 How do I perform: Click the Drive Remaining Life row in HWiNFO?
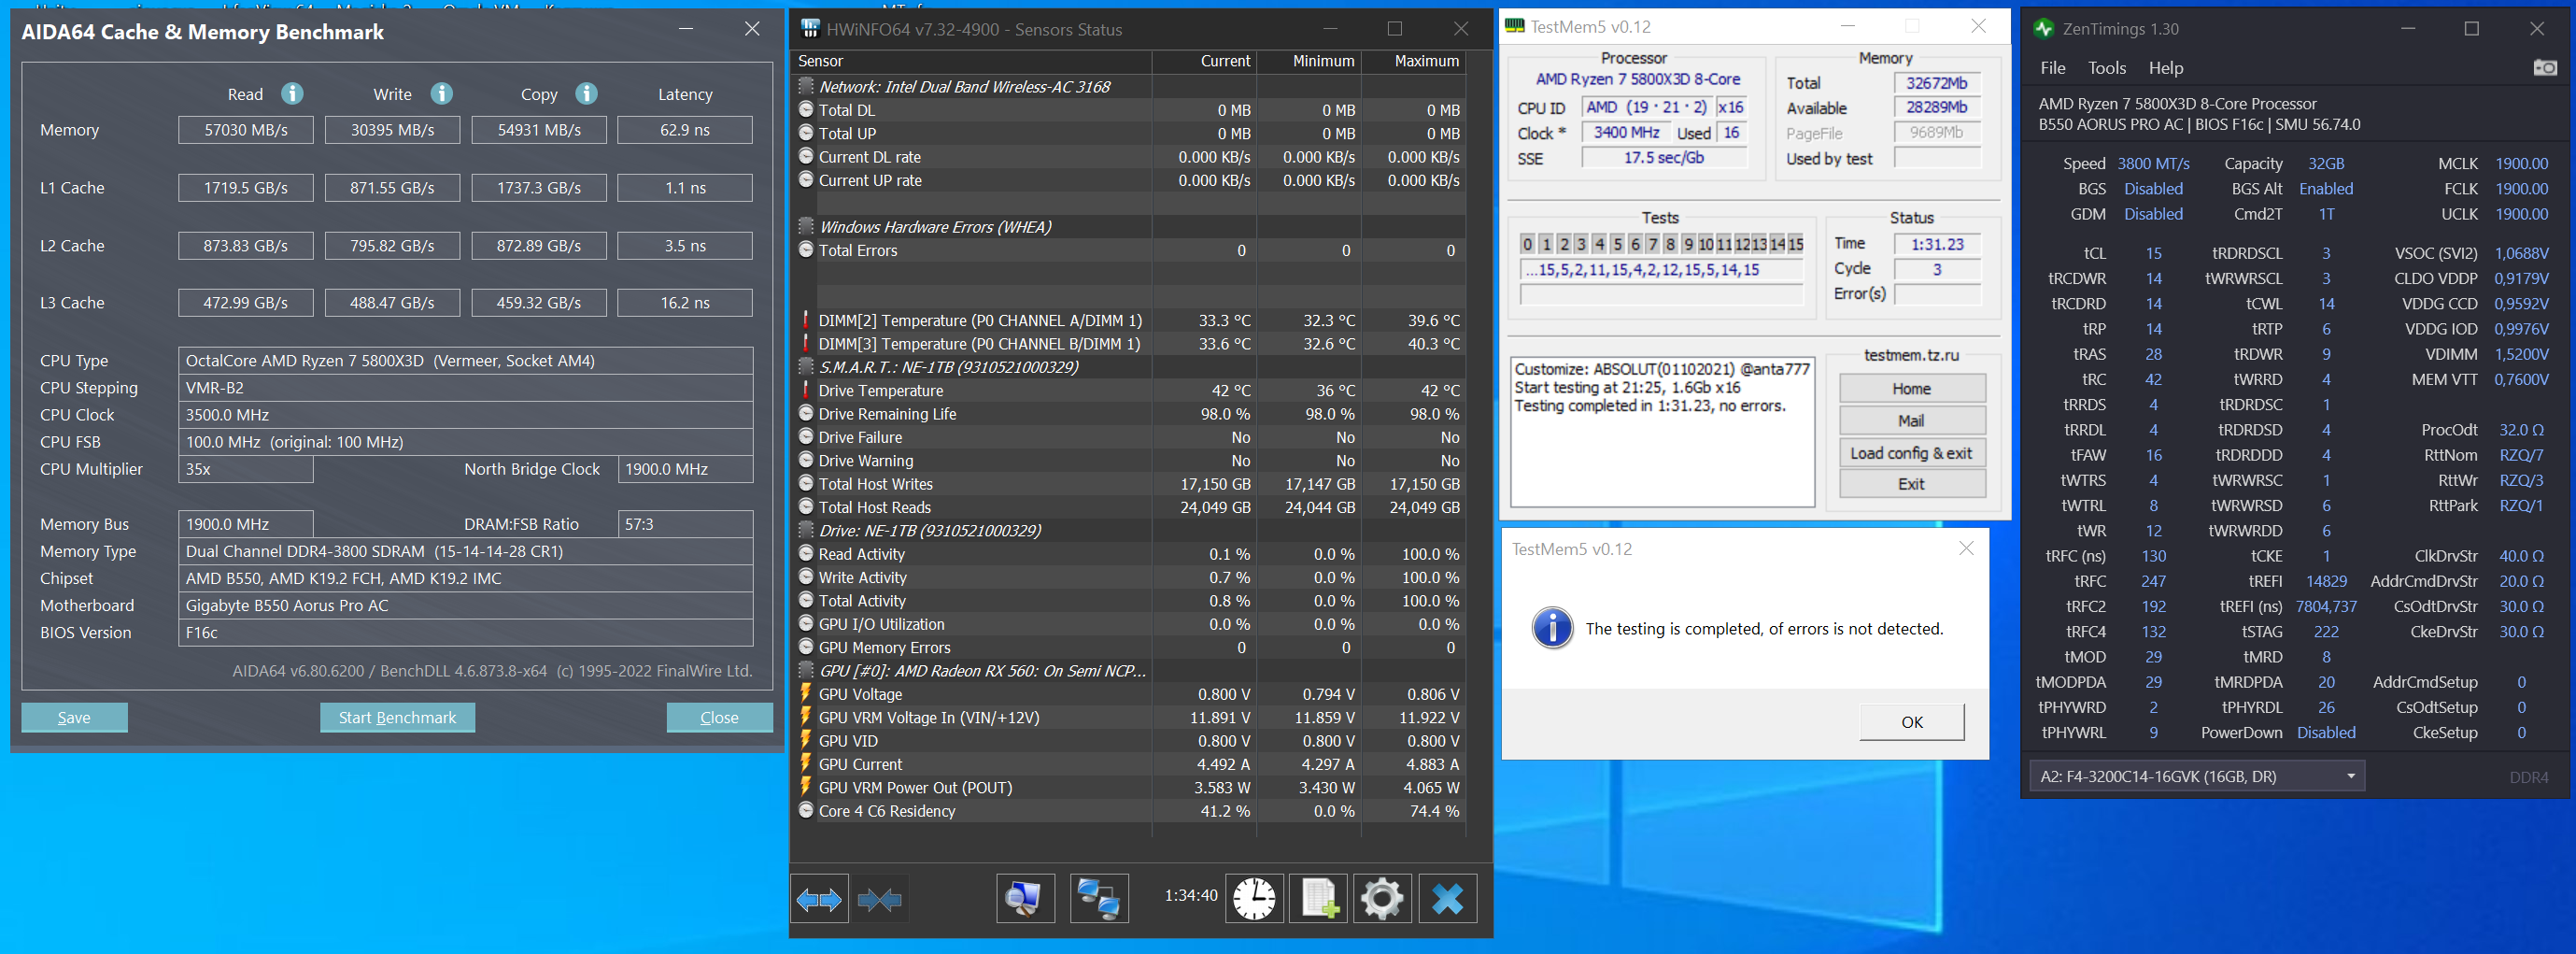click(x=1129, y=413)
